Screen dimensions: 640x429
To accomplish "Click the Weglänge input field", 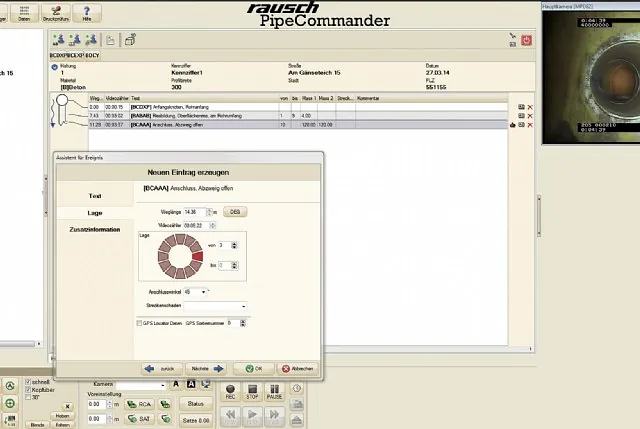I will [x=195, y=212].
